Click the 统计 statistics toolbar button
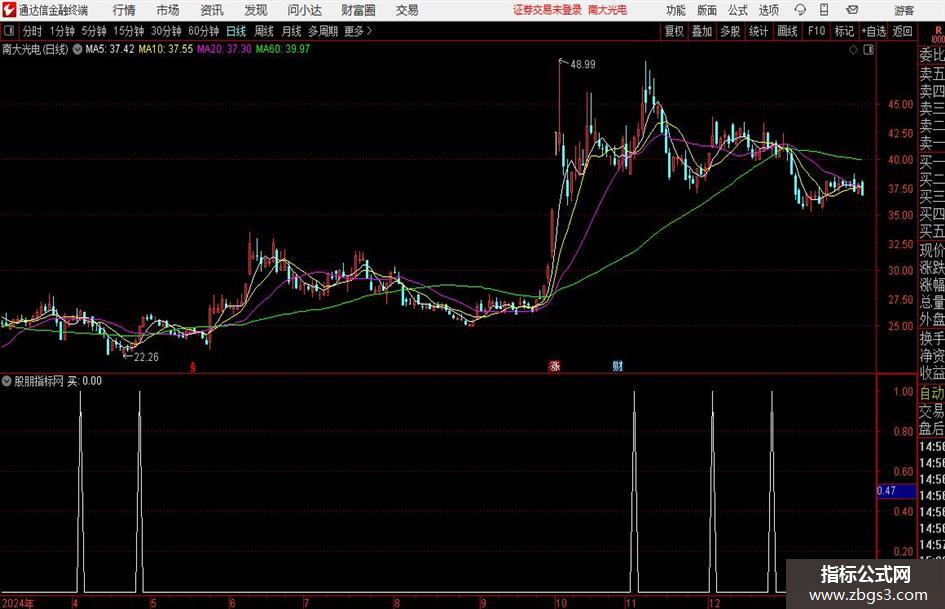 coord(759,31)
